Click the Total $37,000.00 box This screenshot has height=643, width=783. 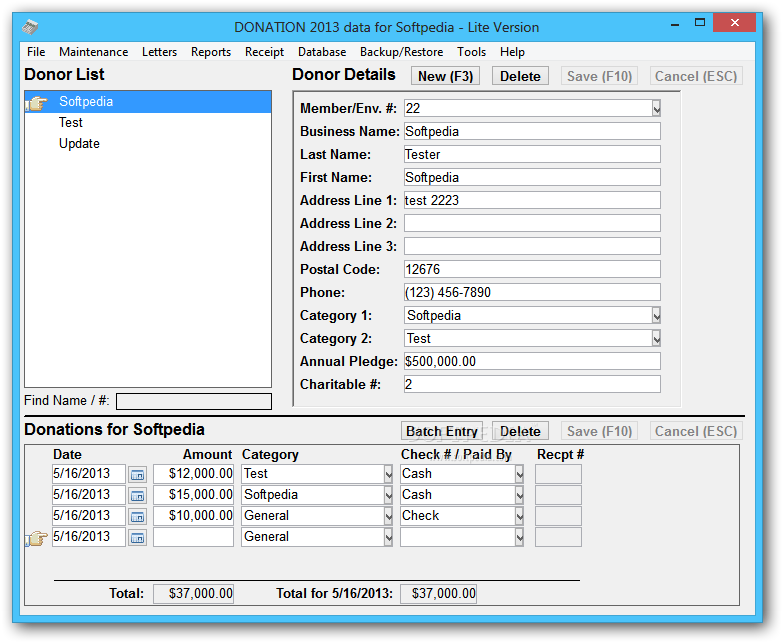tap(193, 594)
